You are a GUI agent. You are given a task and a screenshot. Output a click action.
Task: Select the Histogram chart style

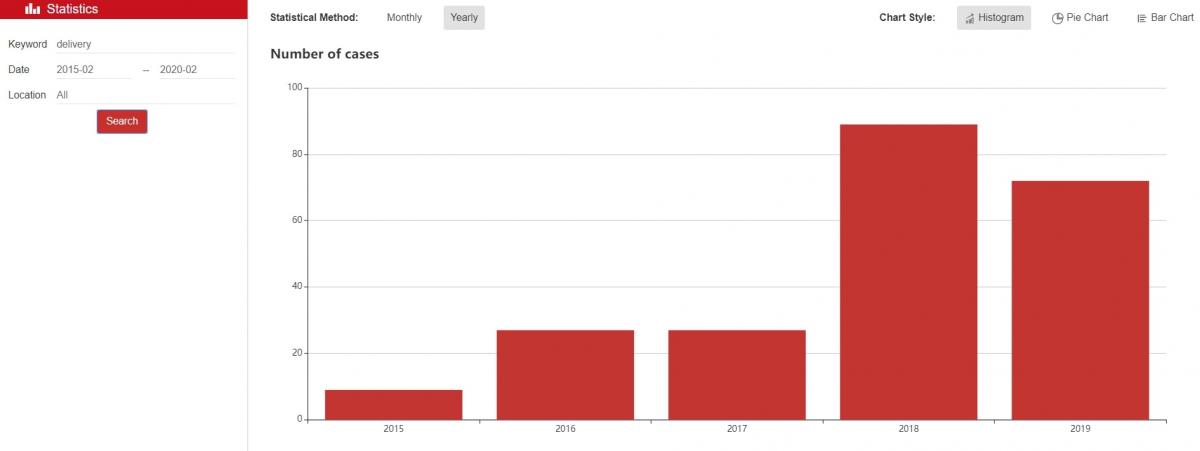point(994,18)
